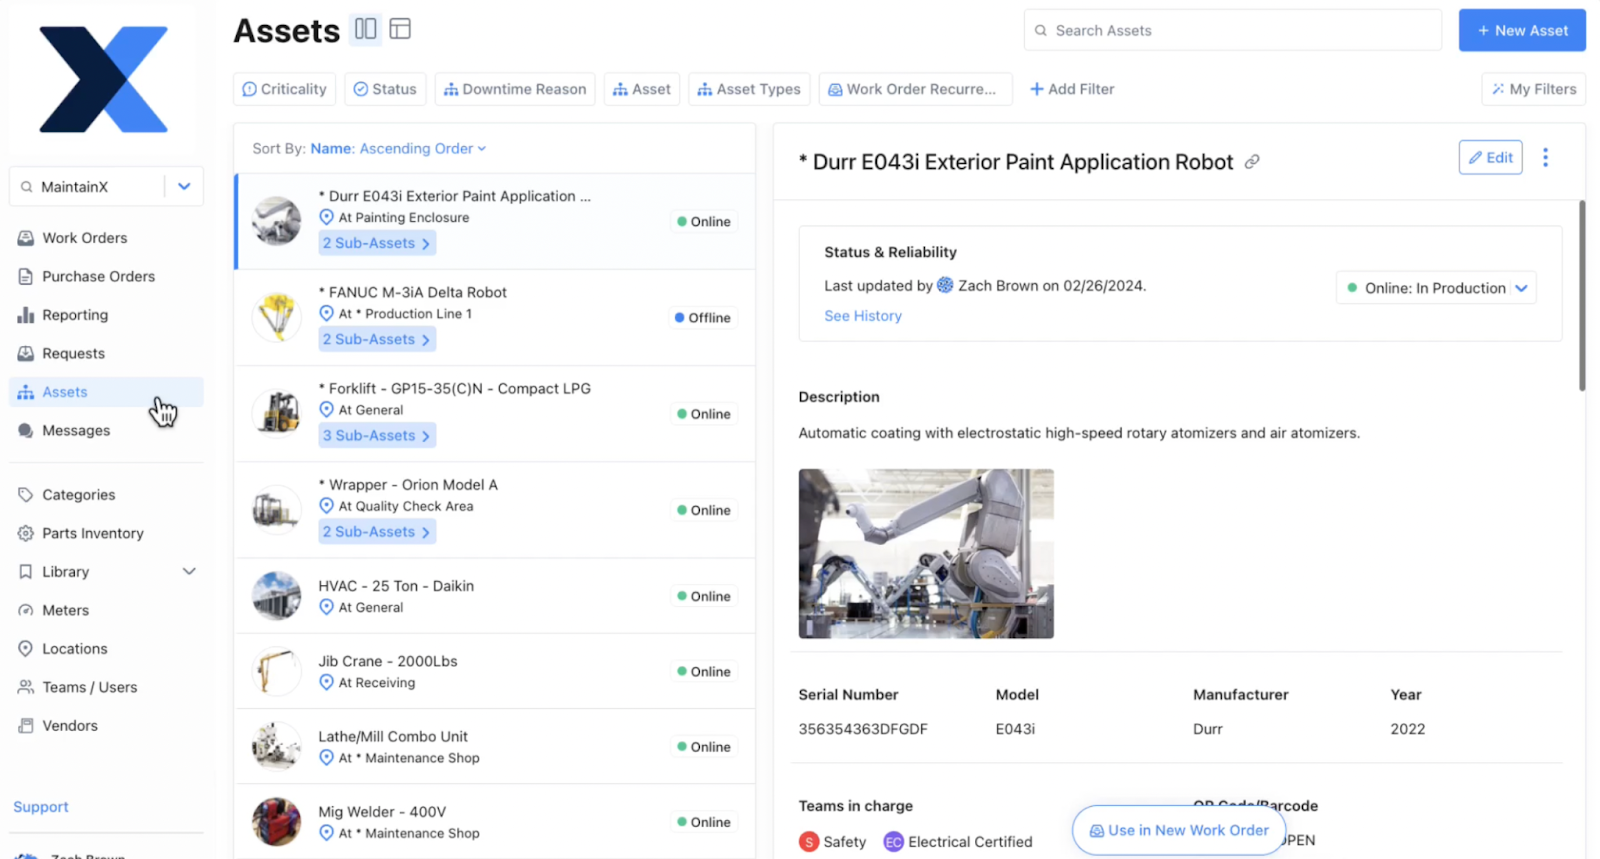Open the Mig Welder thumbnail image
Screen dimensions: 1600x859
277,821
